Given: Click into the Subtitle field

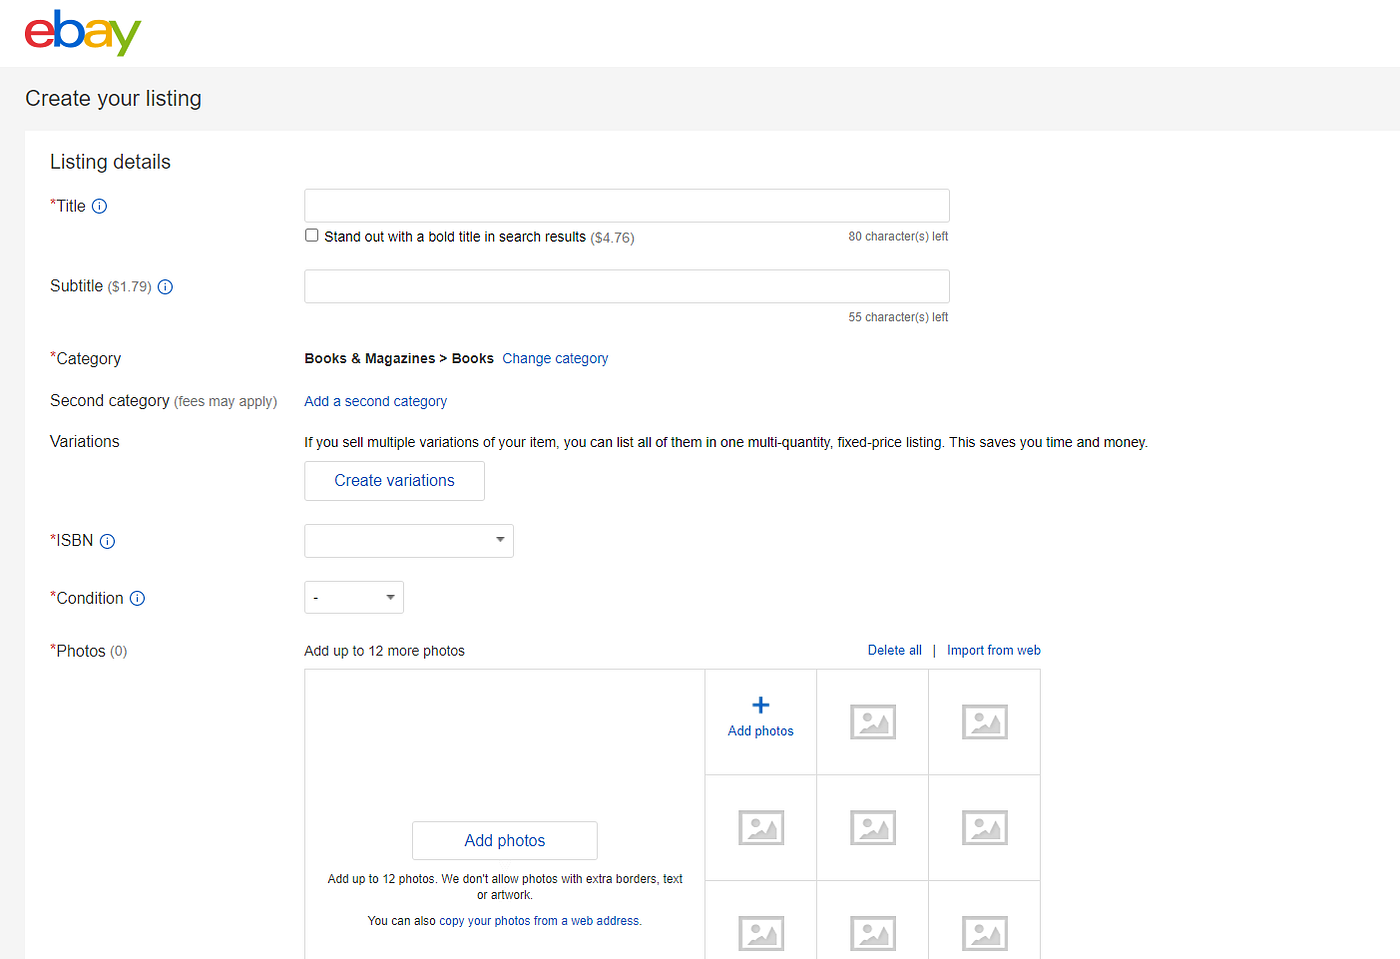Looking at the screenshot, I should tap(627, 286).
